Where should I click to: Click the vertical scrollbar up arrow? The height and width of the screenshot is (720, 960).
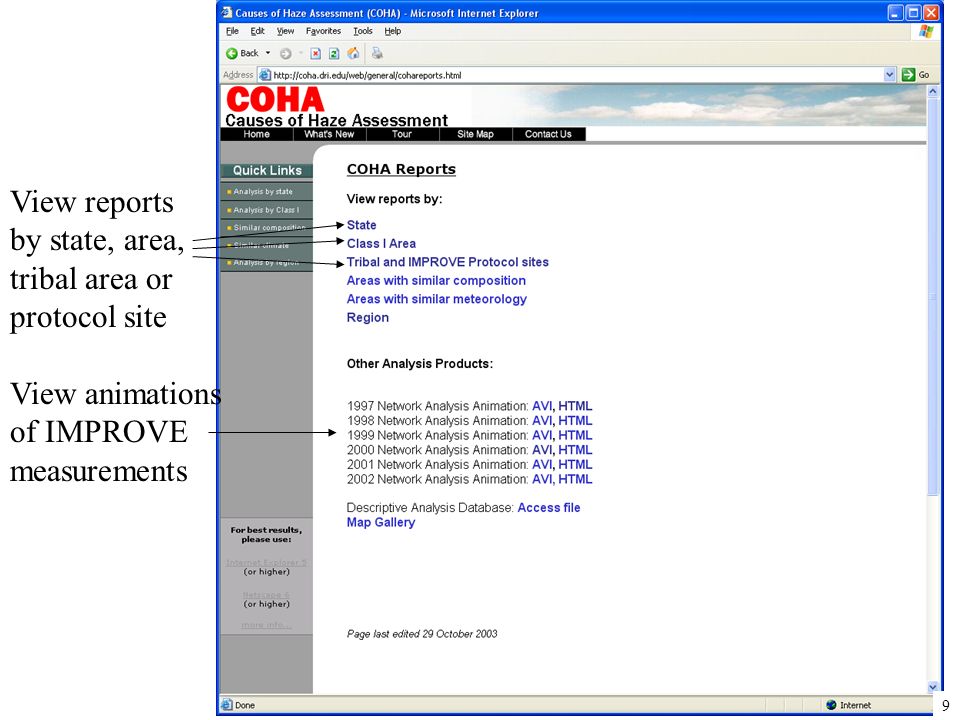932,91
